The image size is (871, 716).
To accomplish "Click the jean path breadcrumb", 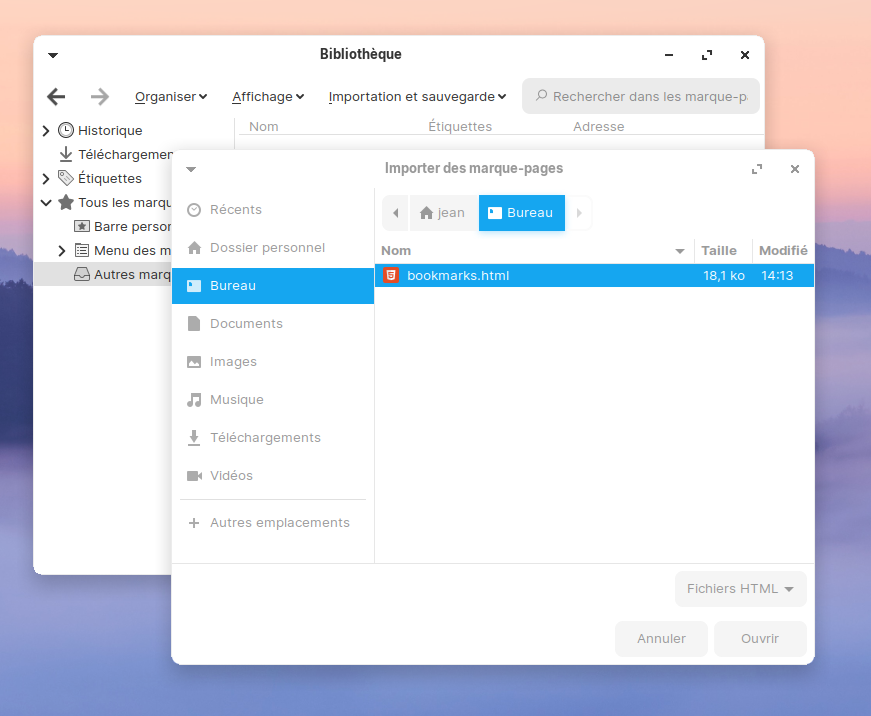I will [x=442, y=213].
